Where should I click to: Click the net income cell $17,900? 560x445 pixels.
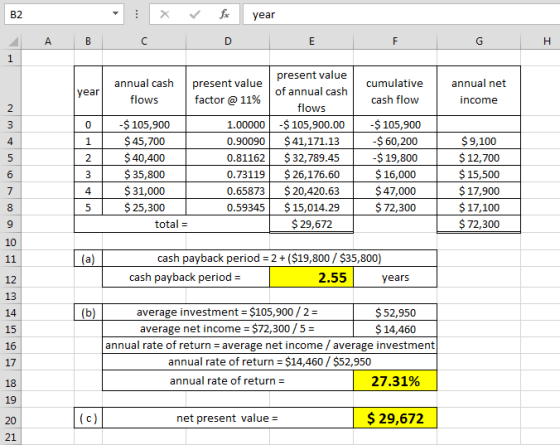(x=479, y=191)
